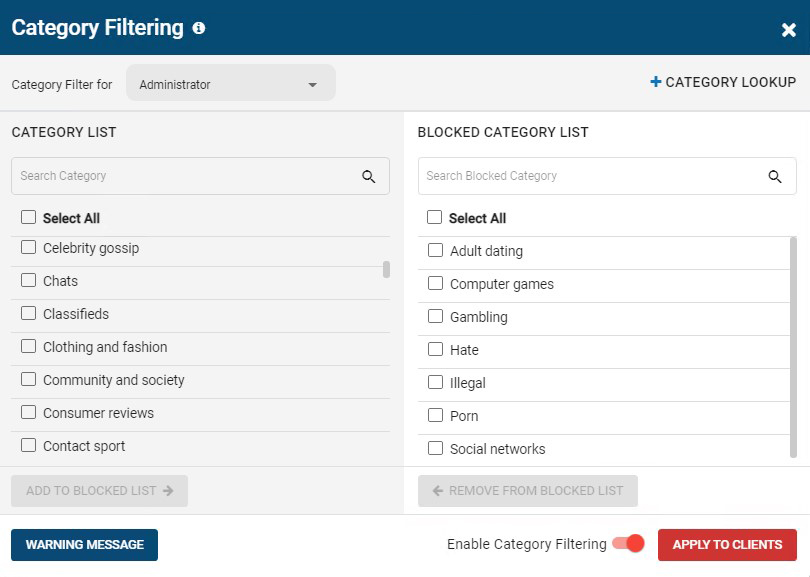Click the X to close Category Filtering
Viewport: 810px width, 577px height.
pos(789,29)
